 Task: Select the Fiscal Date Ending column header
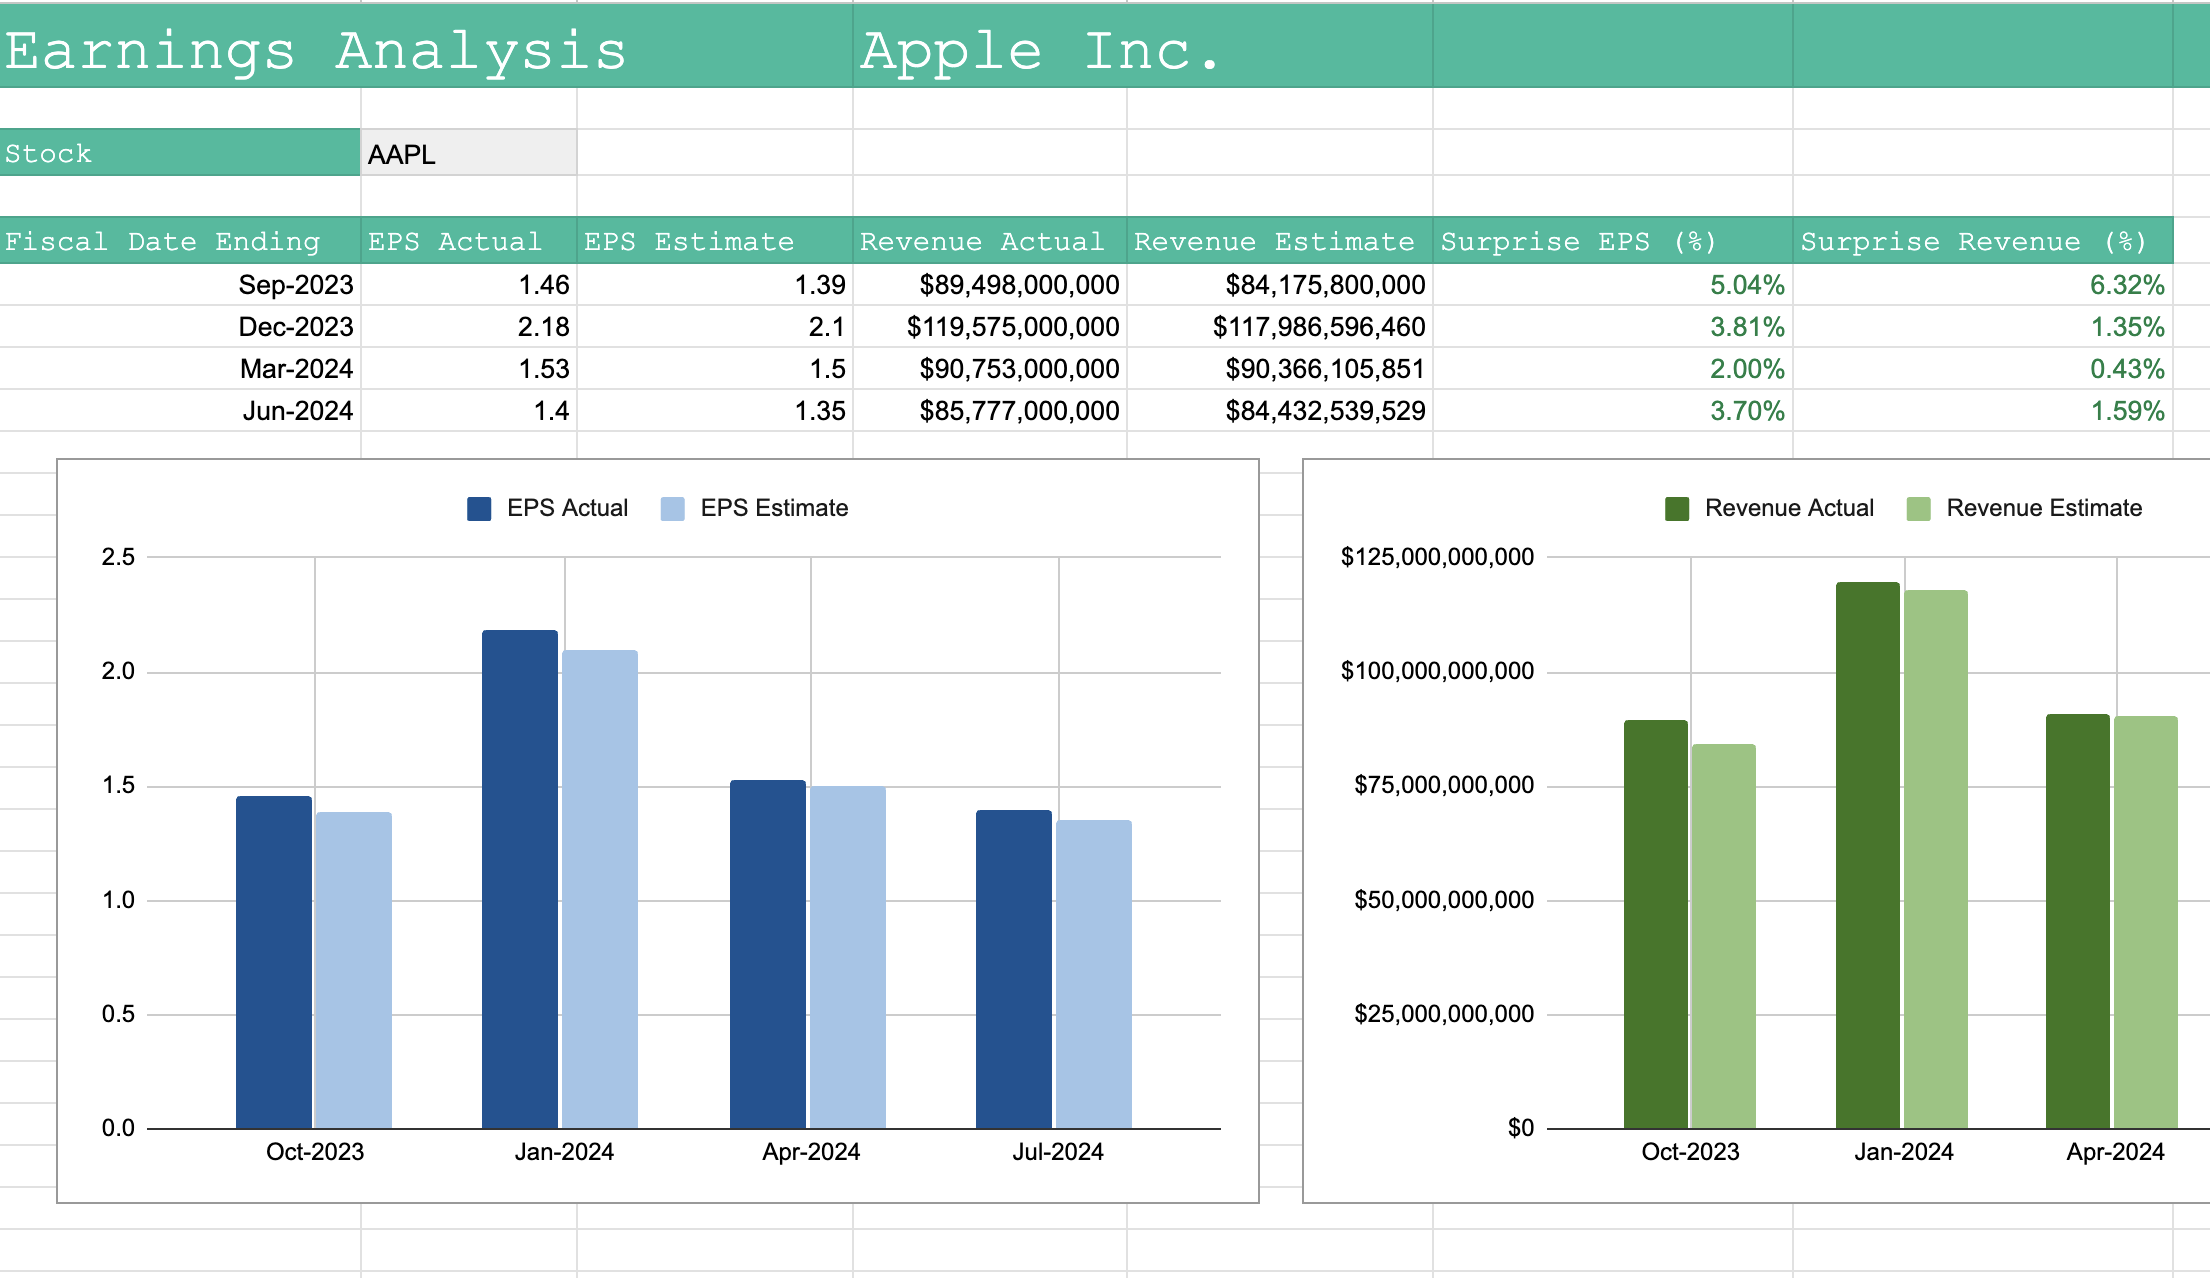point(180,241)
